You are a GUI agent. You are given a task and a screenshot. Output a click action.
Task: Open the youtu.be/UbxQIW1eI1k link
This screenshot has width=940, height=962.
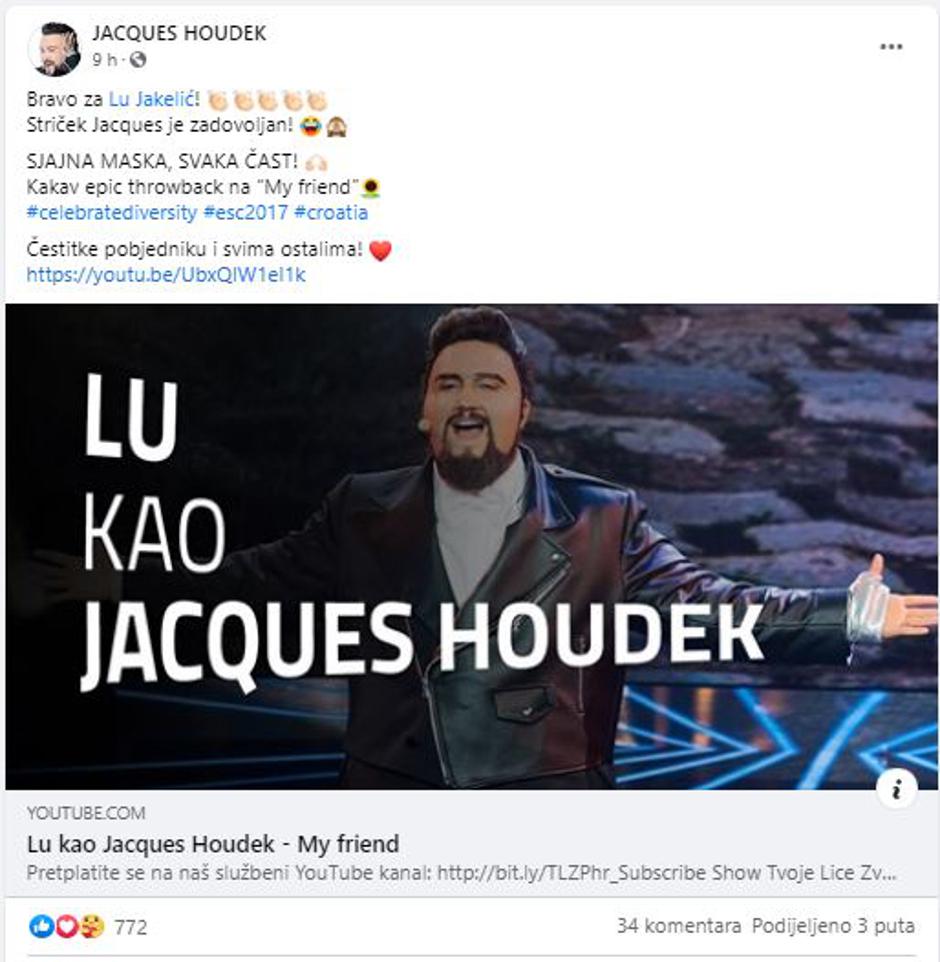click(x=166, y=274)
